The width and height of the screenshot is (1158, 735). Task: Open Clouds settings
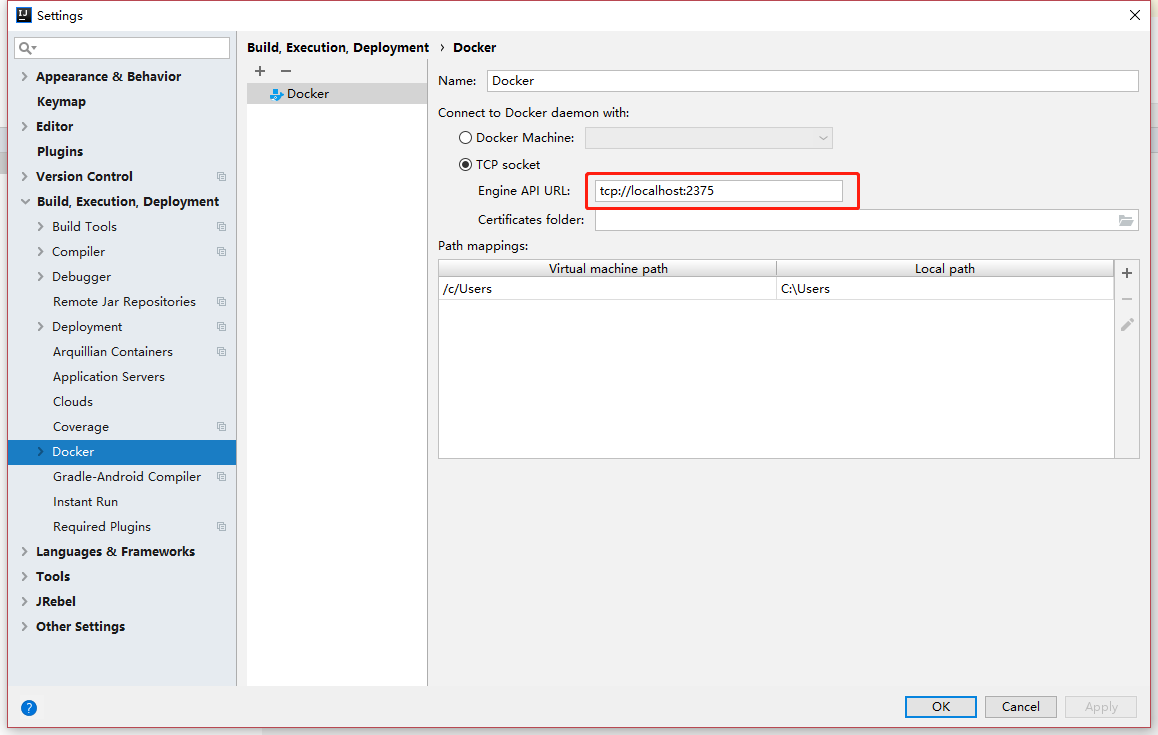pyautogui.click(x=72, y=402)
